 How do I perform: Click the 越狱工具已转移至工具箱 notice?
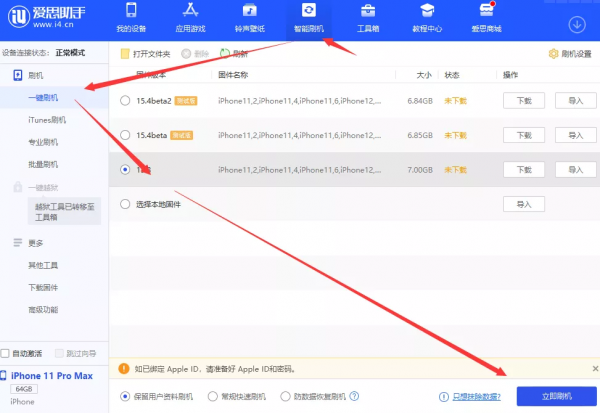pyautogui.click(x=64, y=211)
